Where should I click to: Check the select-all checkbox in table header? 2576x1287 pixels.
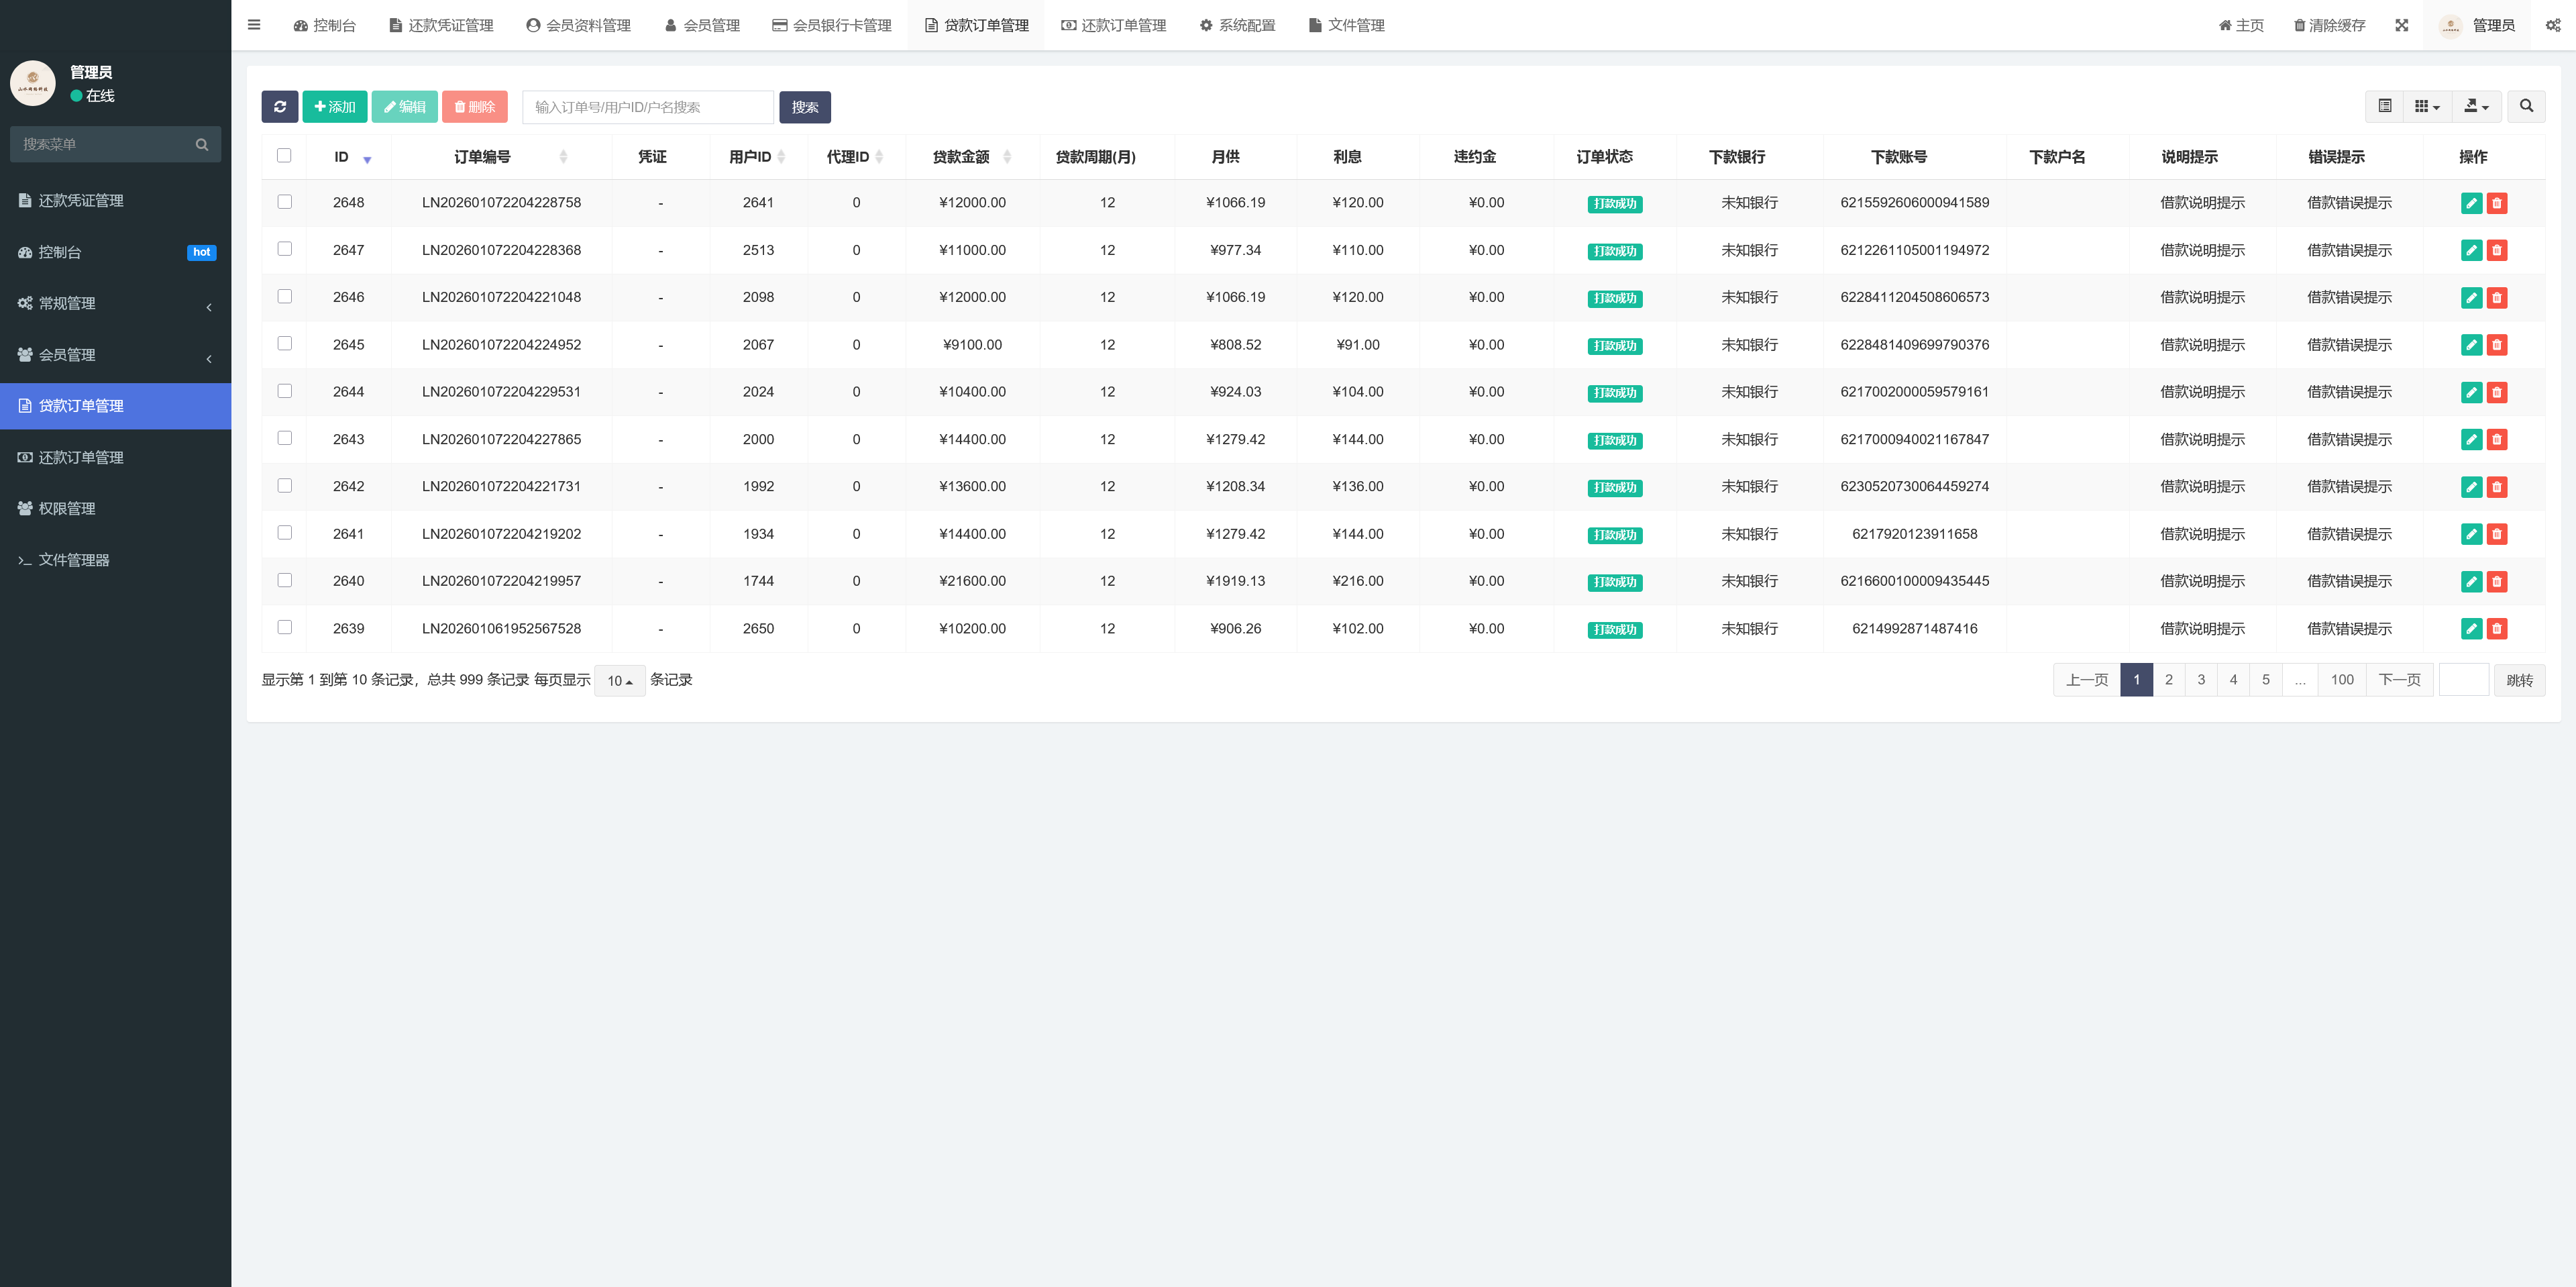click(x=284, y=156)
